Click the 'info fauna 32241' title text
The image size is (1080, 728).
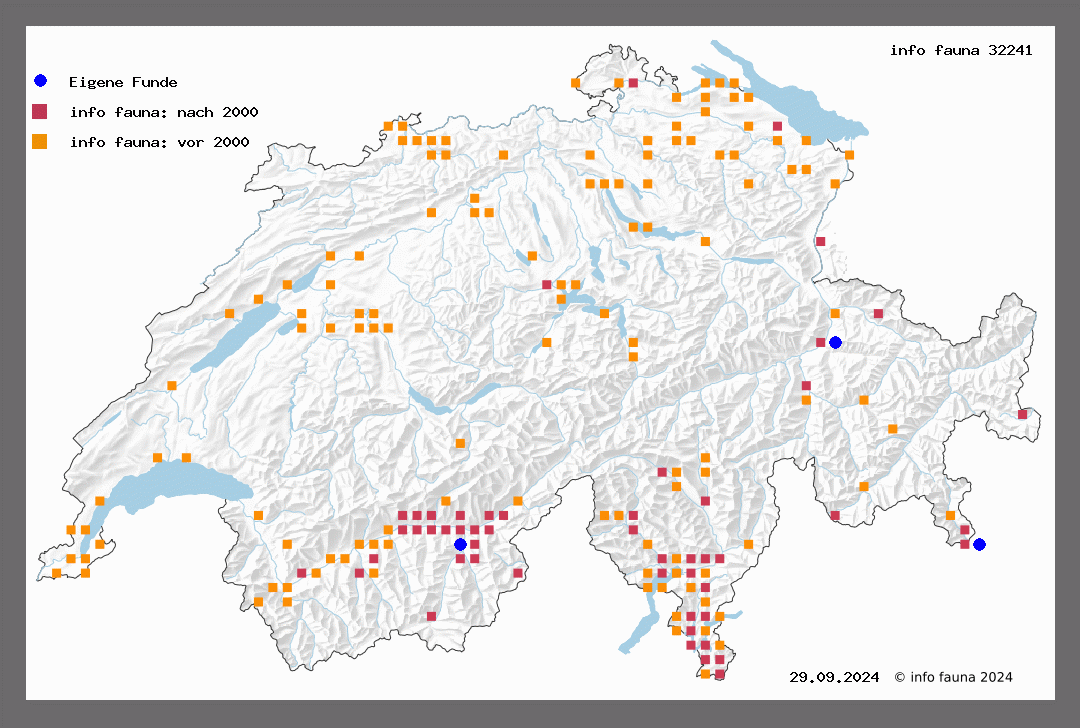click(960, 50)
